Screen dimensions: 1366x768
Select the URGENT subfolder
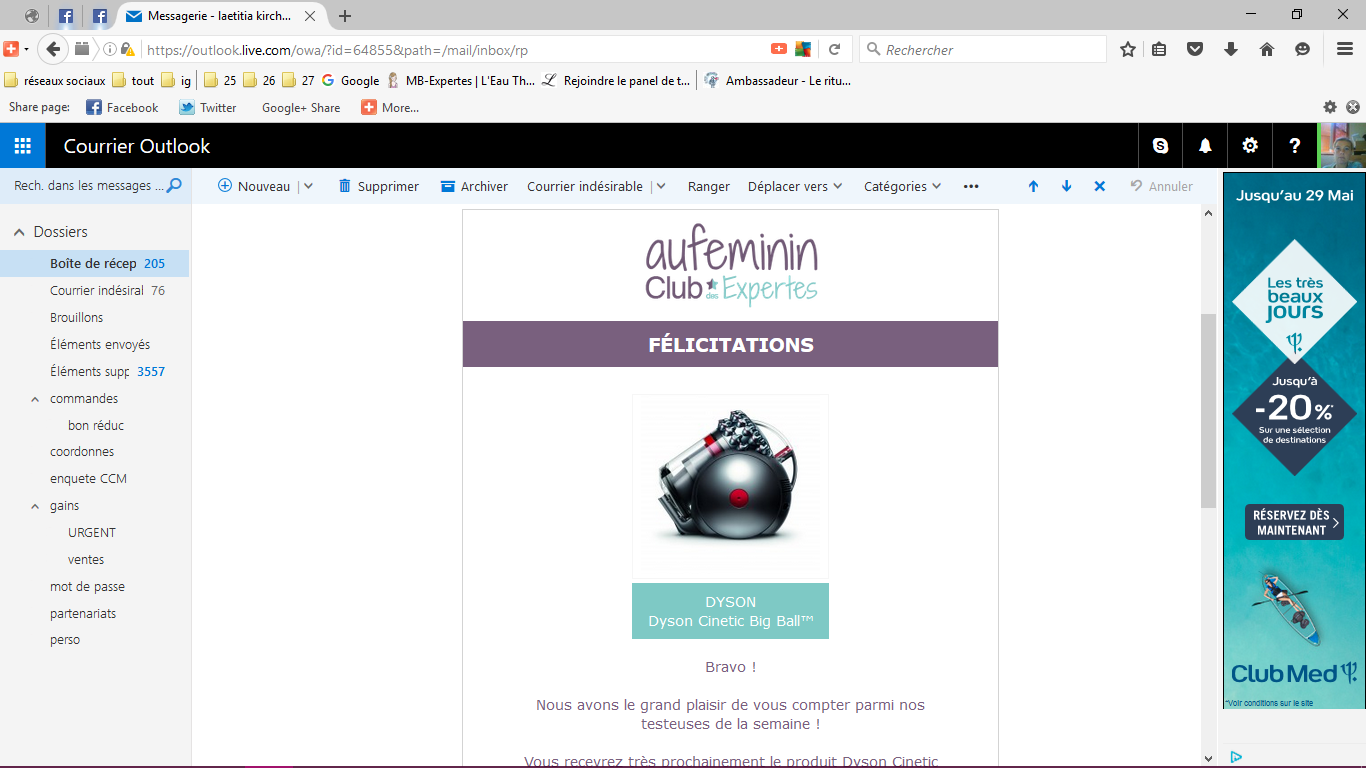click(92, 533)
